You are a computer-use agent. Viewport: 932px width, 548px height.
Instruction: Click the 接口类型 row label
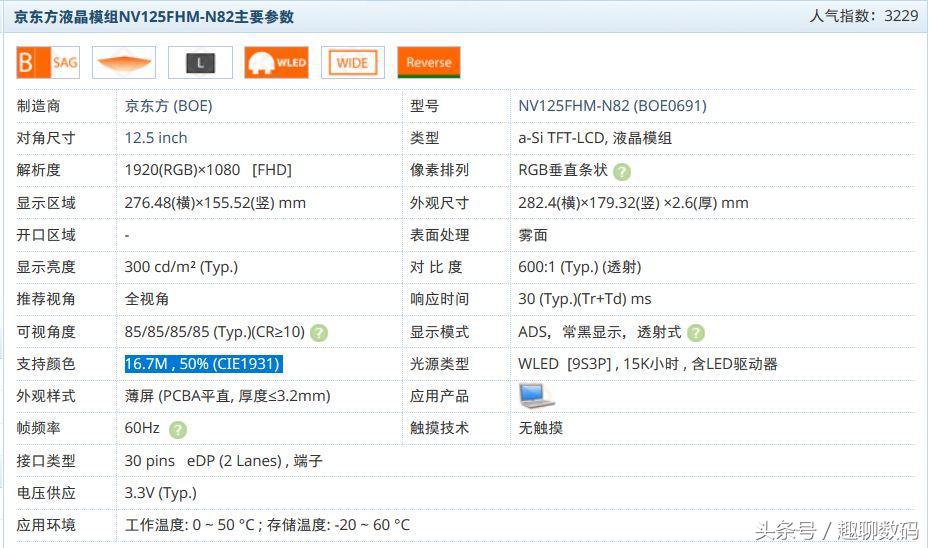pos(46,461)
